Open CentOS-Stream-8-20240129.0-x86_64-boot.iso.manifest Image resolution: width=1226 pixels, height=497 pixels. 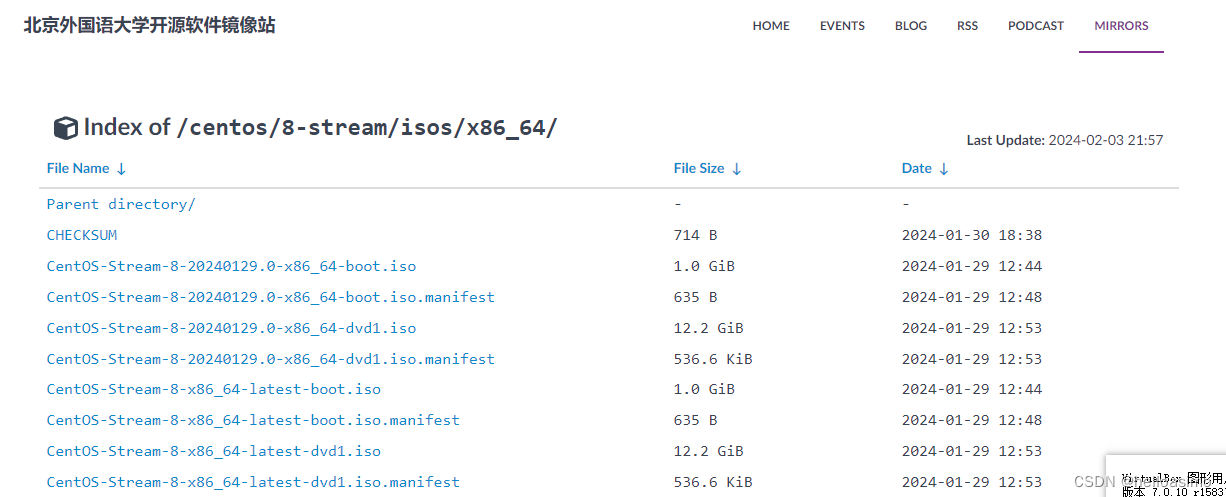(270, 297)
